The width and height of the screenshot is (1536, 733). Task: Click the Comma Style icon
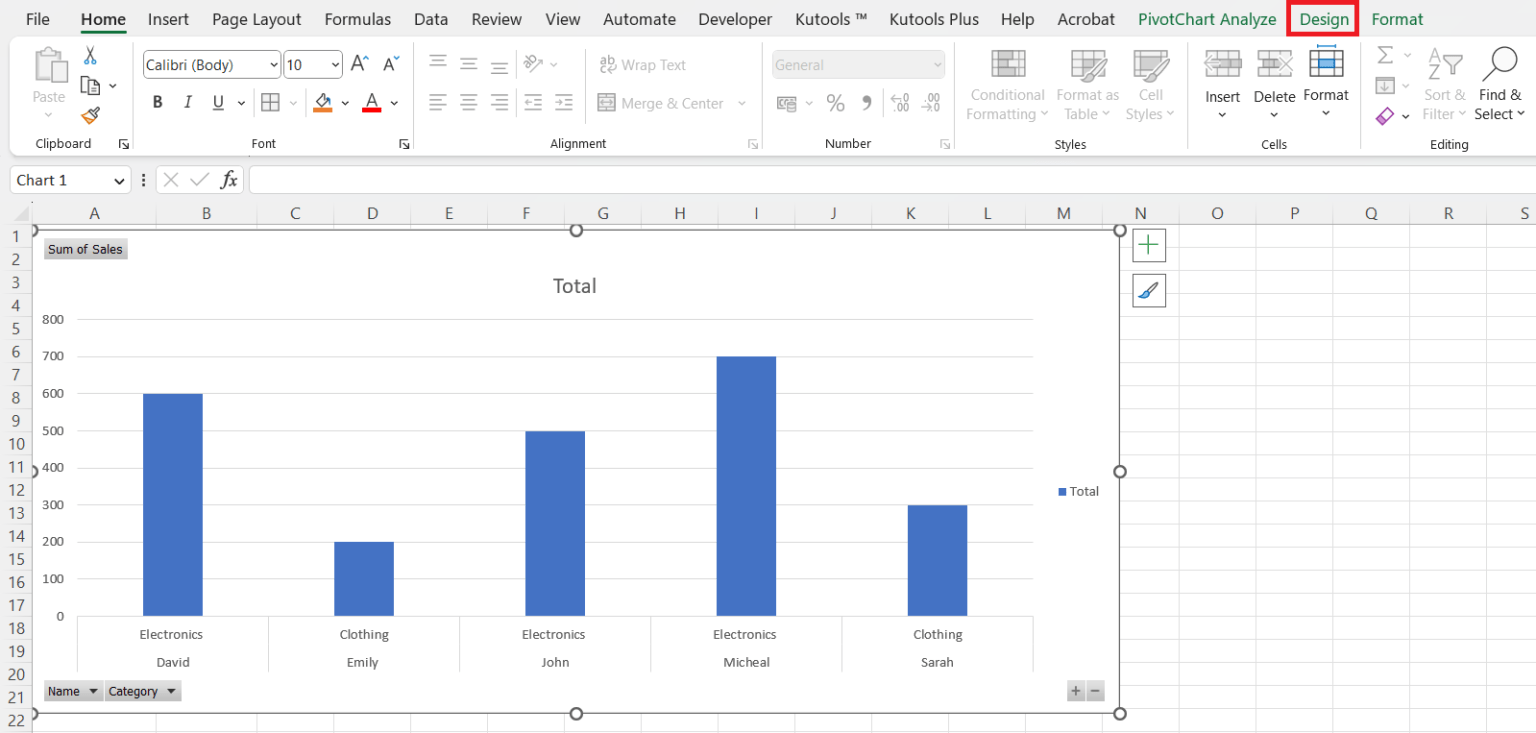pos(866,102)
